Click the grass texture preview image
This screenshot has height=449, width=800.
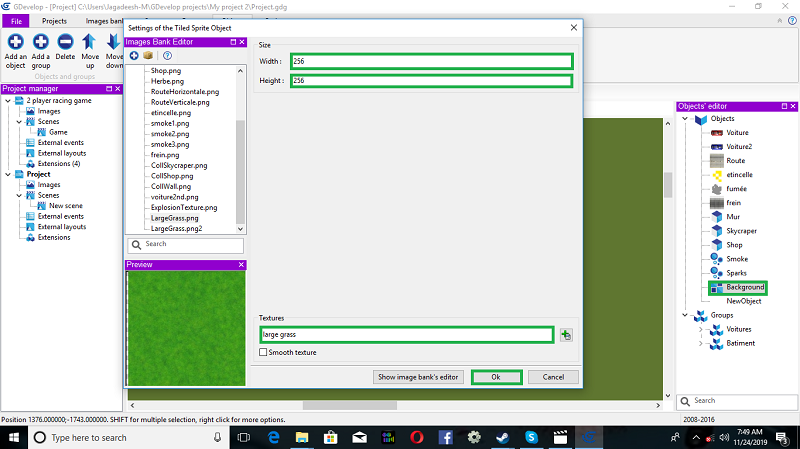point(186,328)
